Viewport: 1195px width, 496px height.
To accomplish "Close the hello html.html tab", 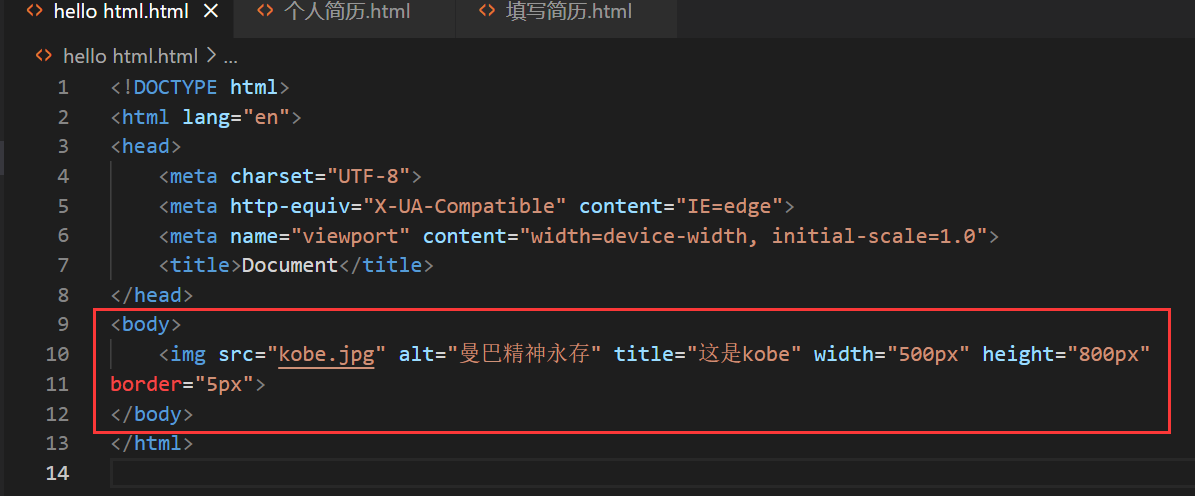I will (x=212, y=13).
